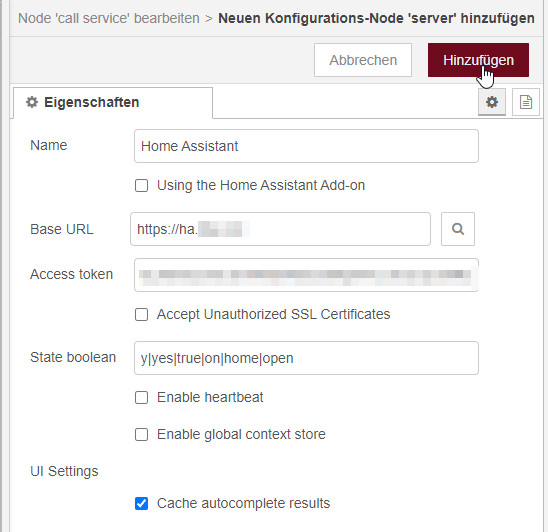Click the gear icon for node settings

pos(492,102)
